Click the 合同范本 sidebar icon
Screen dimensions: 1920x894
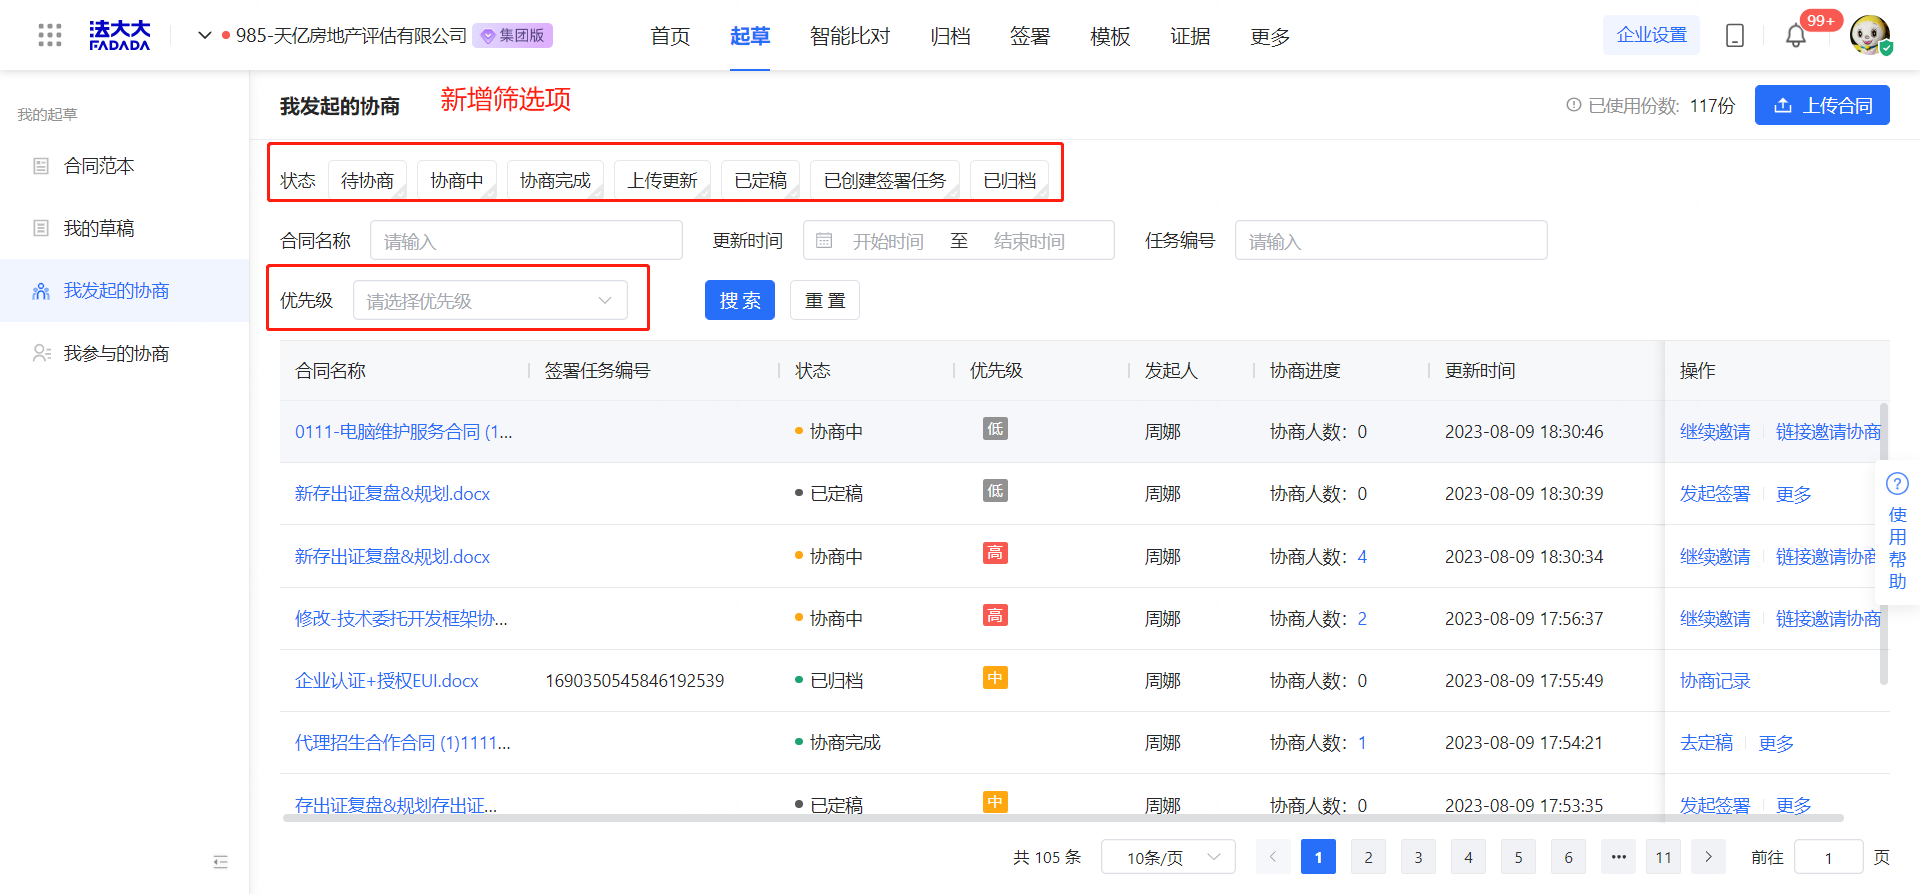point(41,166)
